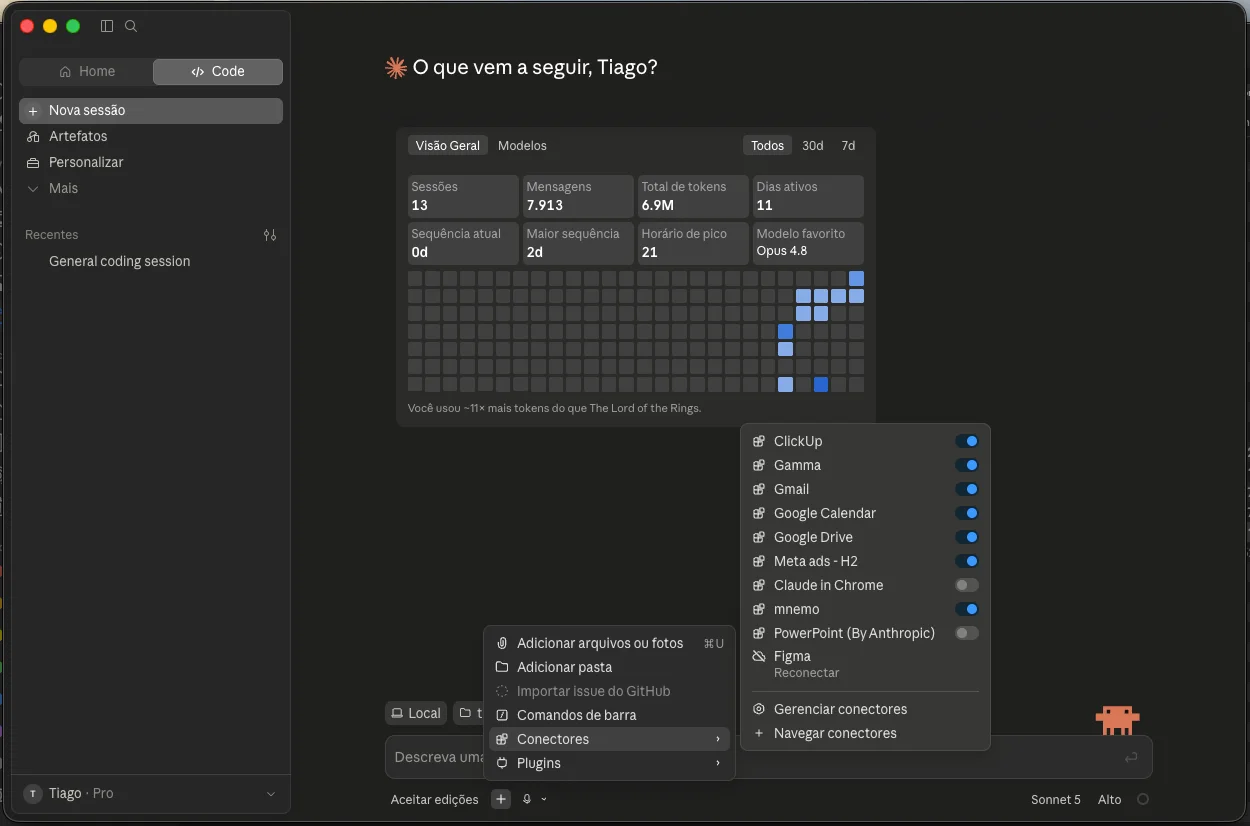Screen dimensions: 1250x826
Task: Open the search magnifier icon
Action: 131,26
